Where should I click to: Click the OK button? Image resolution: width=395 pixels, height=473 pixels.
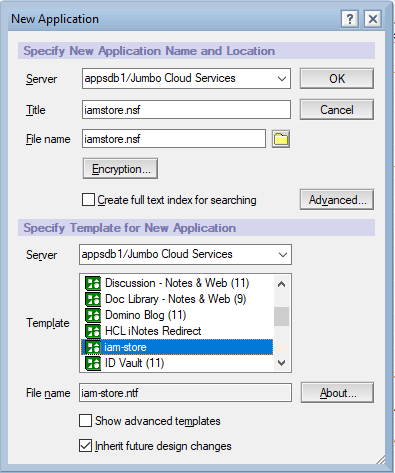tap(337, 79)
